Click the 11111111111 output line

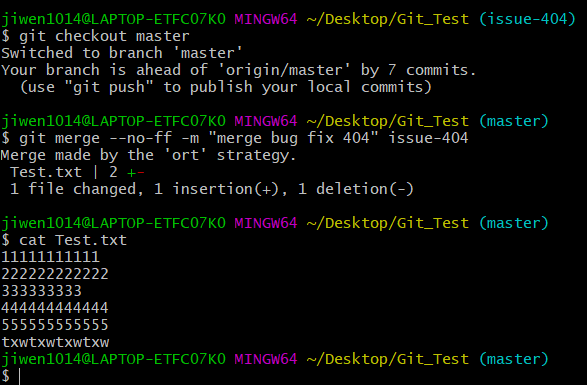click(51, 257)
